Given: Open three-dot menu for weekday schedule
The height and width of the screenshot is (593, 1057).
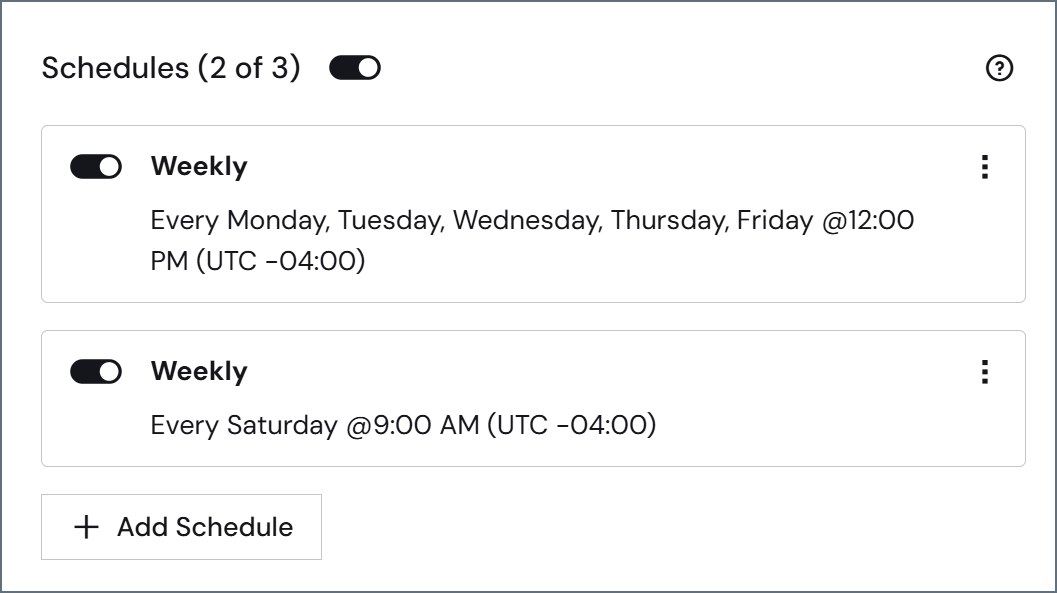Looking at the screenshot, I should pyautogui.click(x=985, y=167).
